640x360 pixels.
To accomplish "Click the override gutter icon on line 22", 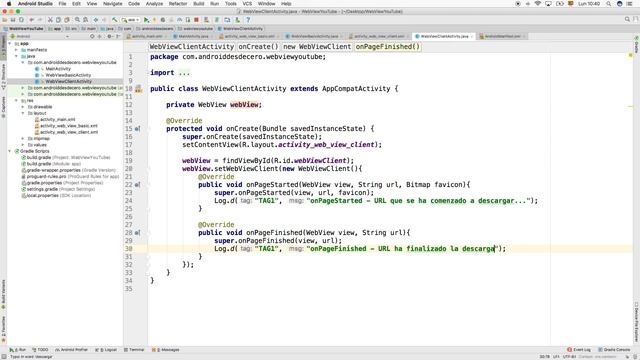I will (138, 184).
